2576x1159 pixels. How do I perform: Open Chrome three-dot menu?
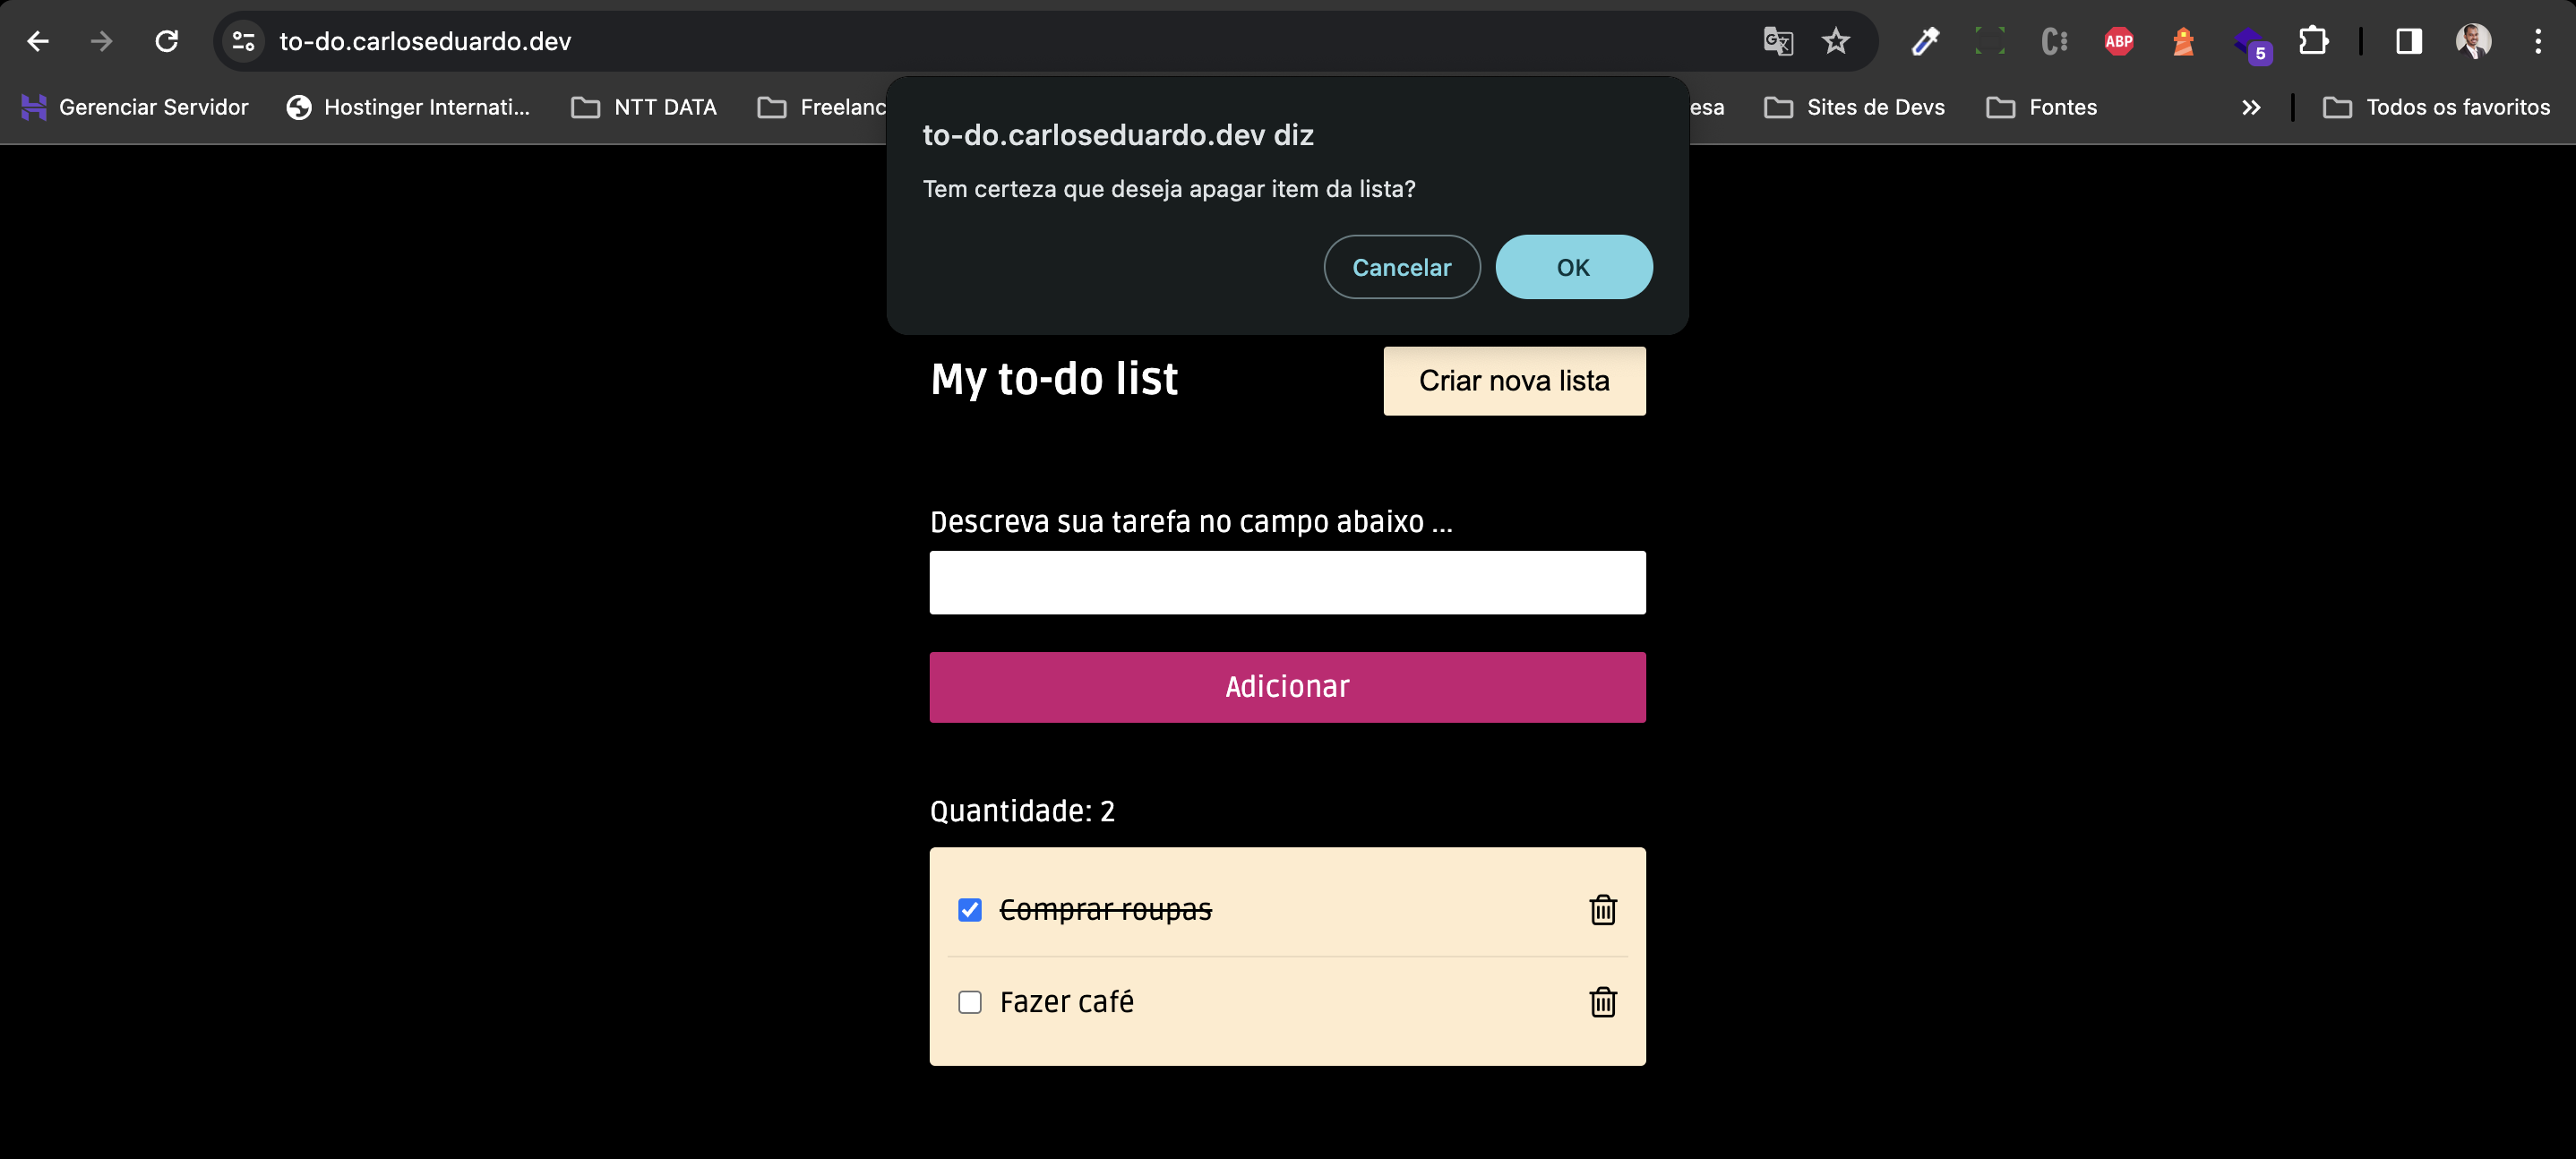[2537, 41]
